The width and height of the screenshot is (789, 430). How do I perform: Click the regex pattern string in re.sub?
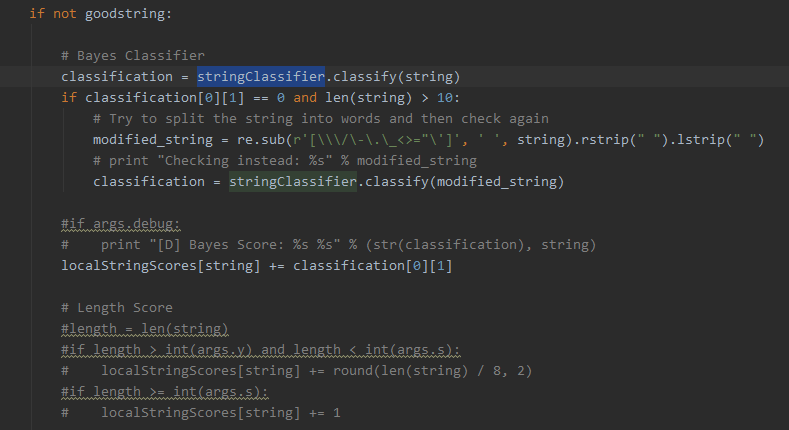point(377,140)
